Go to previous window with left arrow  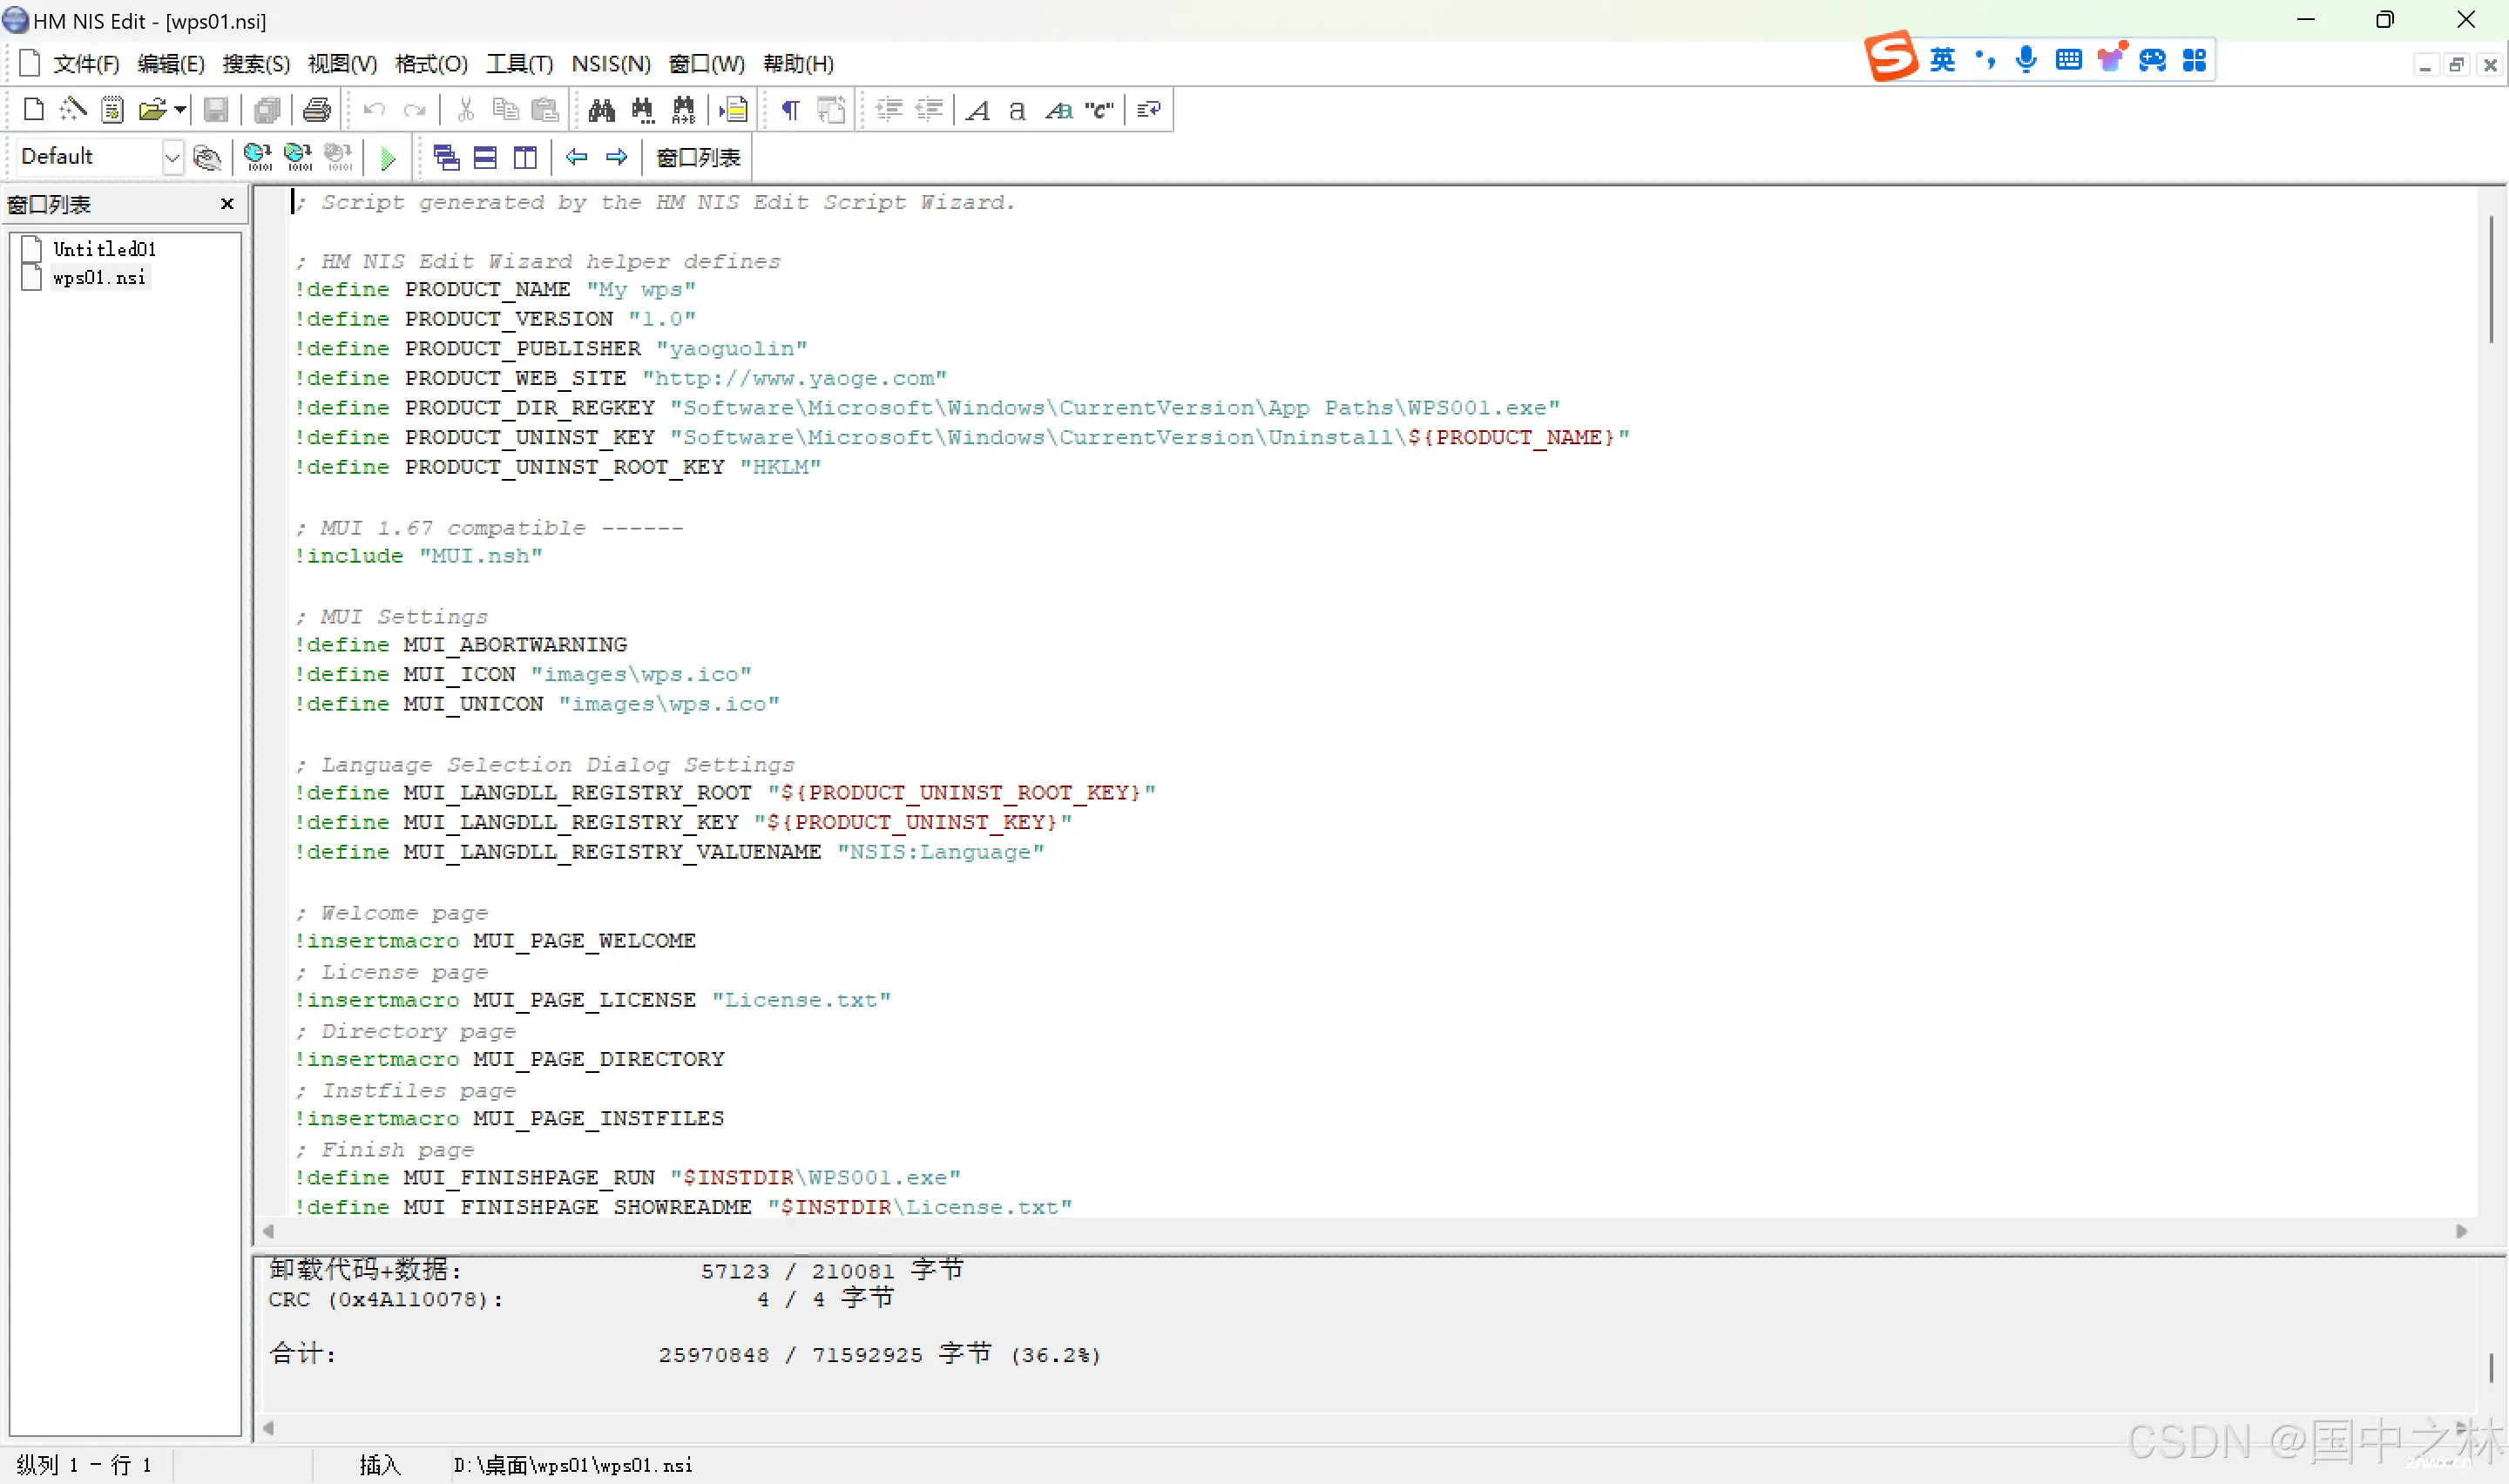coord(576,157)
